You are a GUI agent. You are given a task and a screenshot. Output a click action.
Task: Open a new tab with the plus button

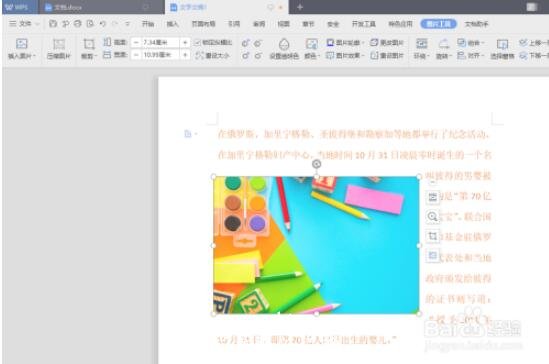(300, 7)
